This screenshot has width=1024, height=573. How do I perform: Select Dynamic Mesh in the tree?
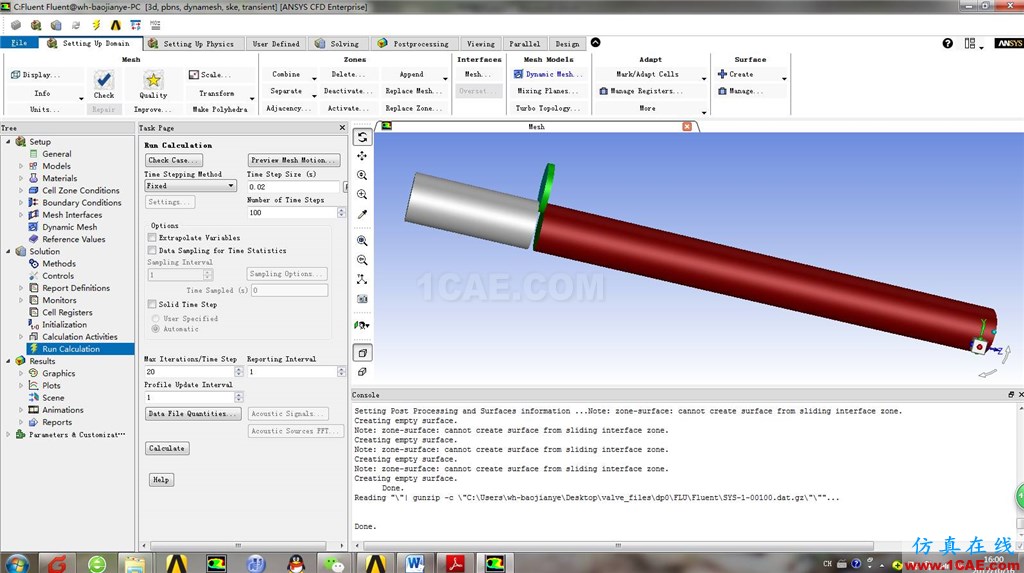click(x=69, y=227)
